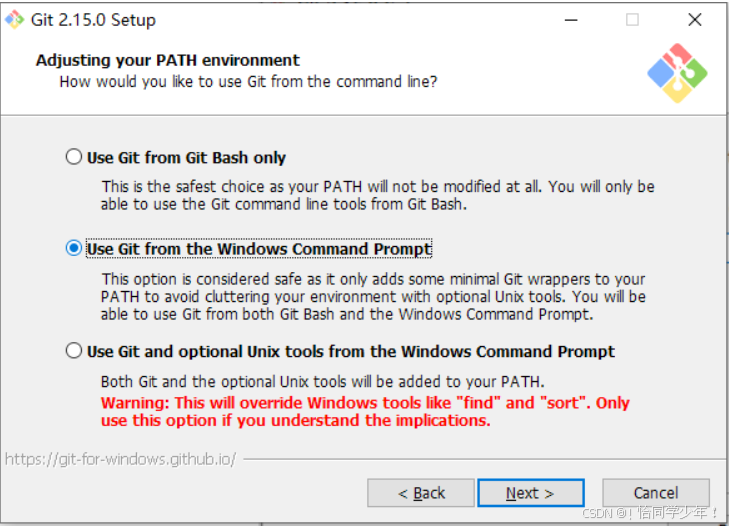Image resolution: width=729 pixels, height=526 pixels.
Task: Cancel the Git installation
Action: [x=656, y=493]
